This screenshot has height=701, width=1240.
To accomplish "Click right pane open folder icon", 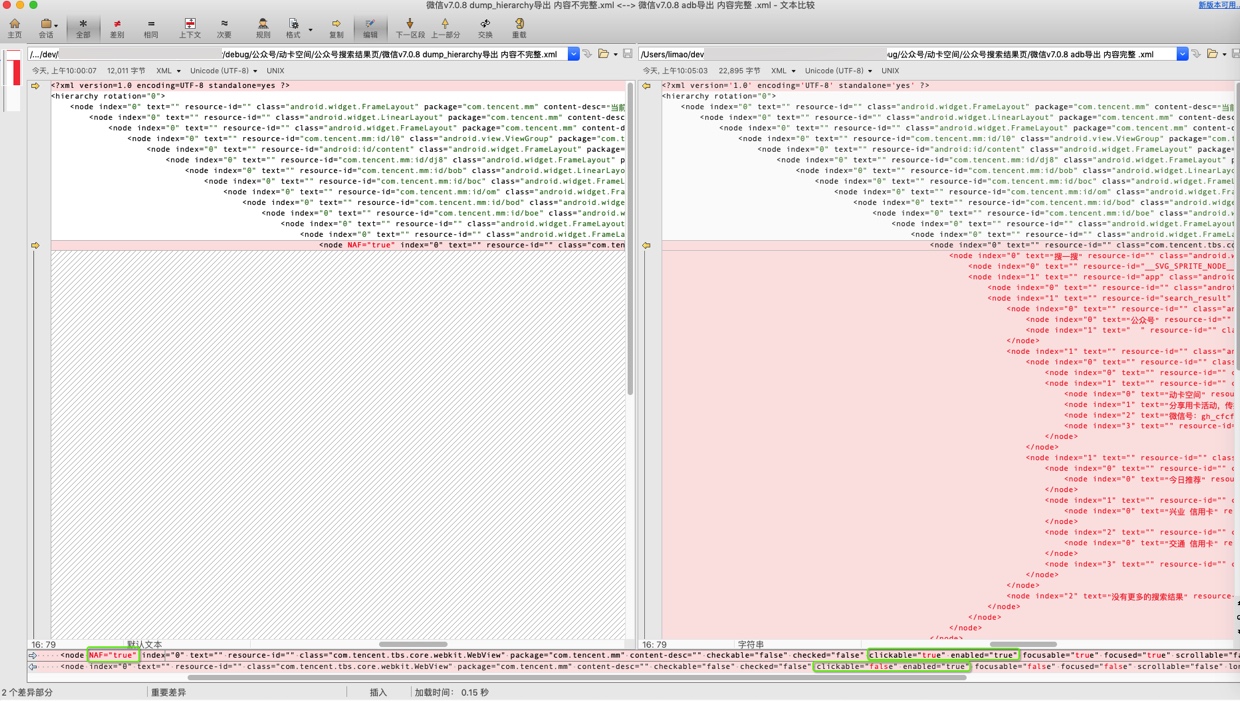I will [x=1212, y=54].
